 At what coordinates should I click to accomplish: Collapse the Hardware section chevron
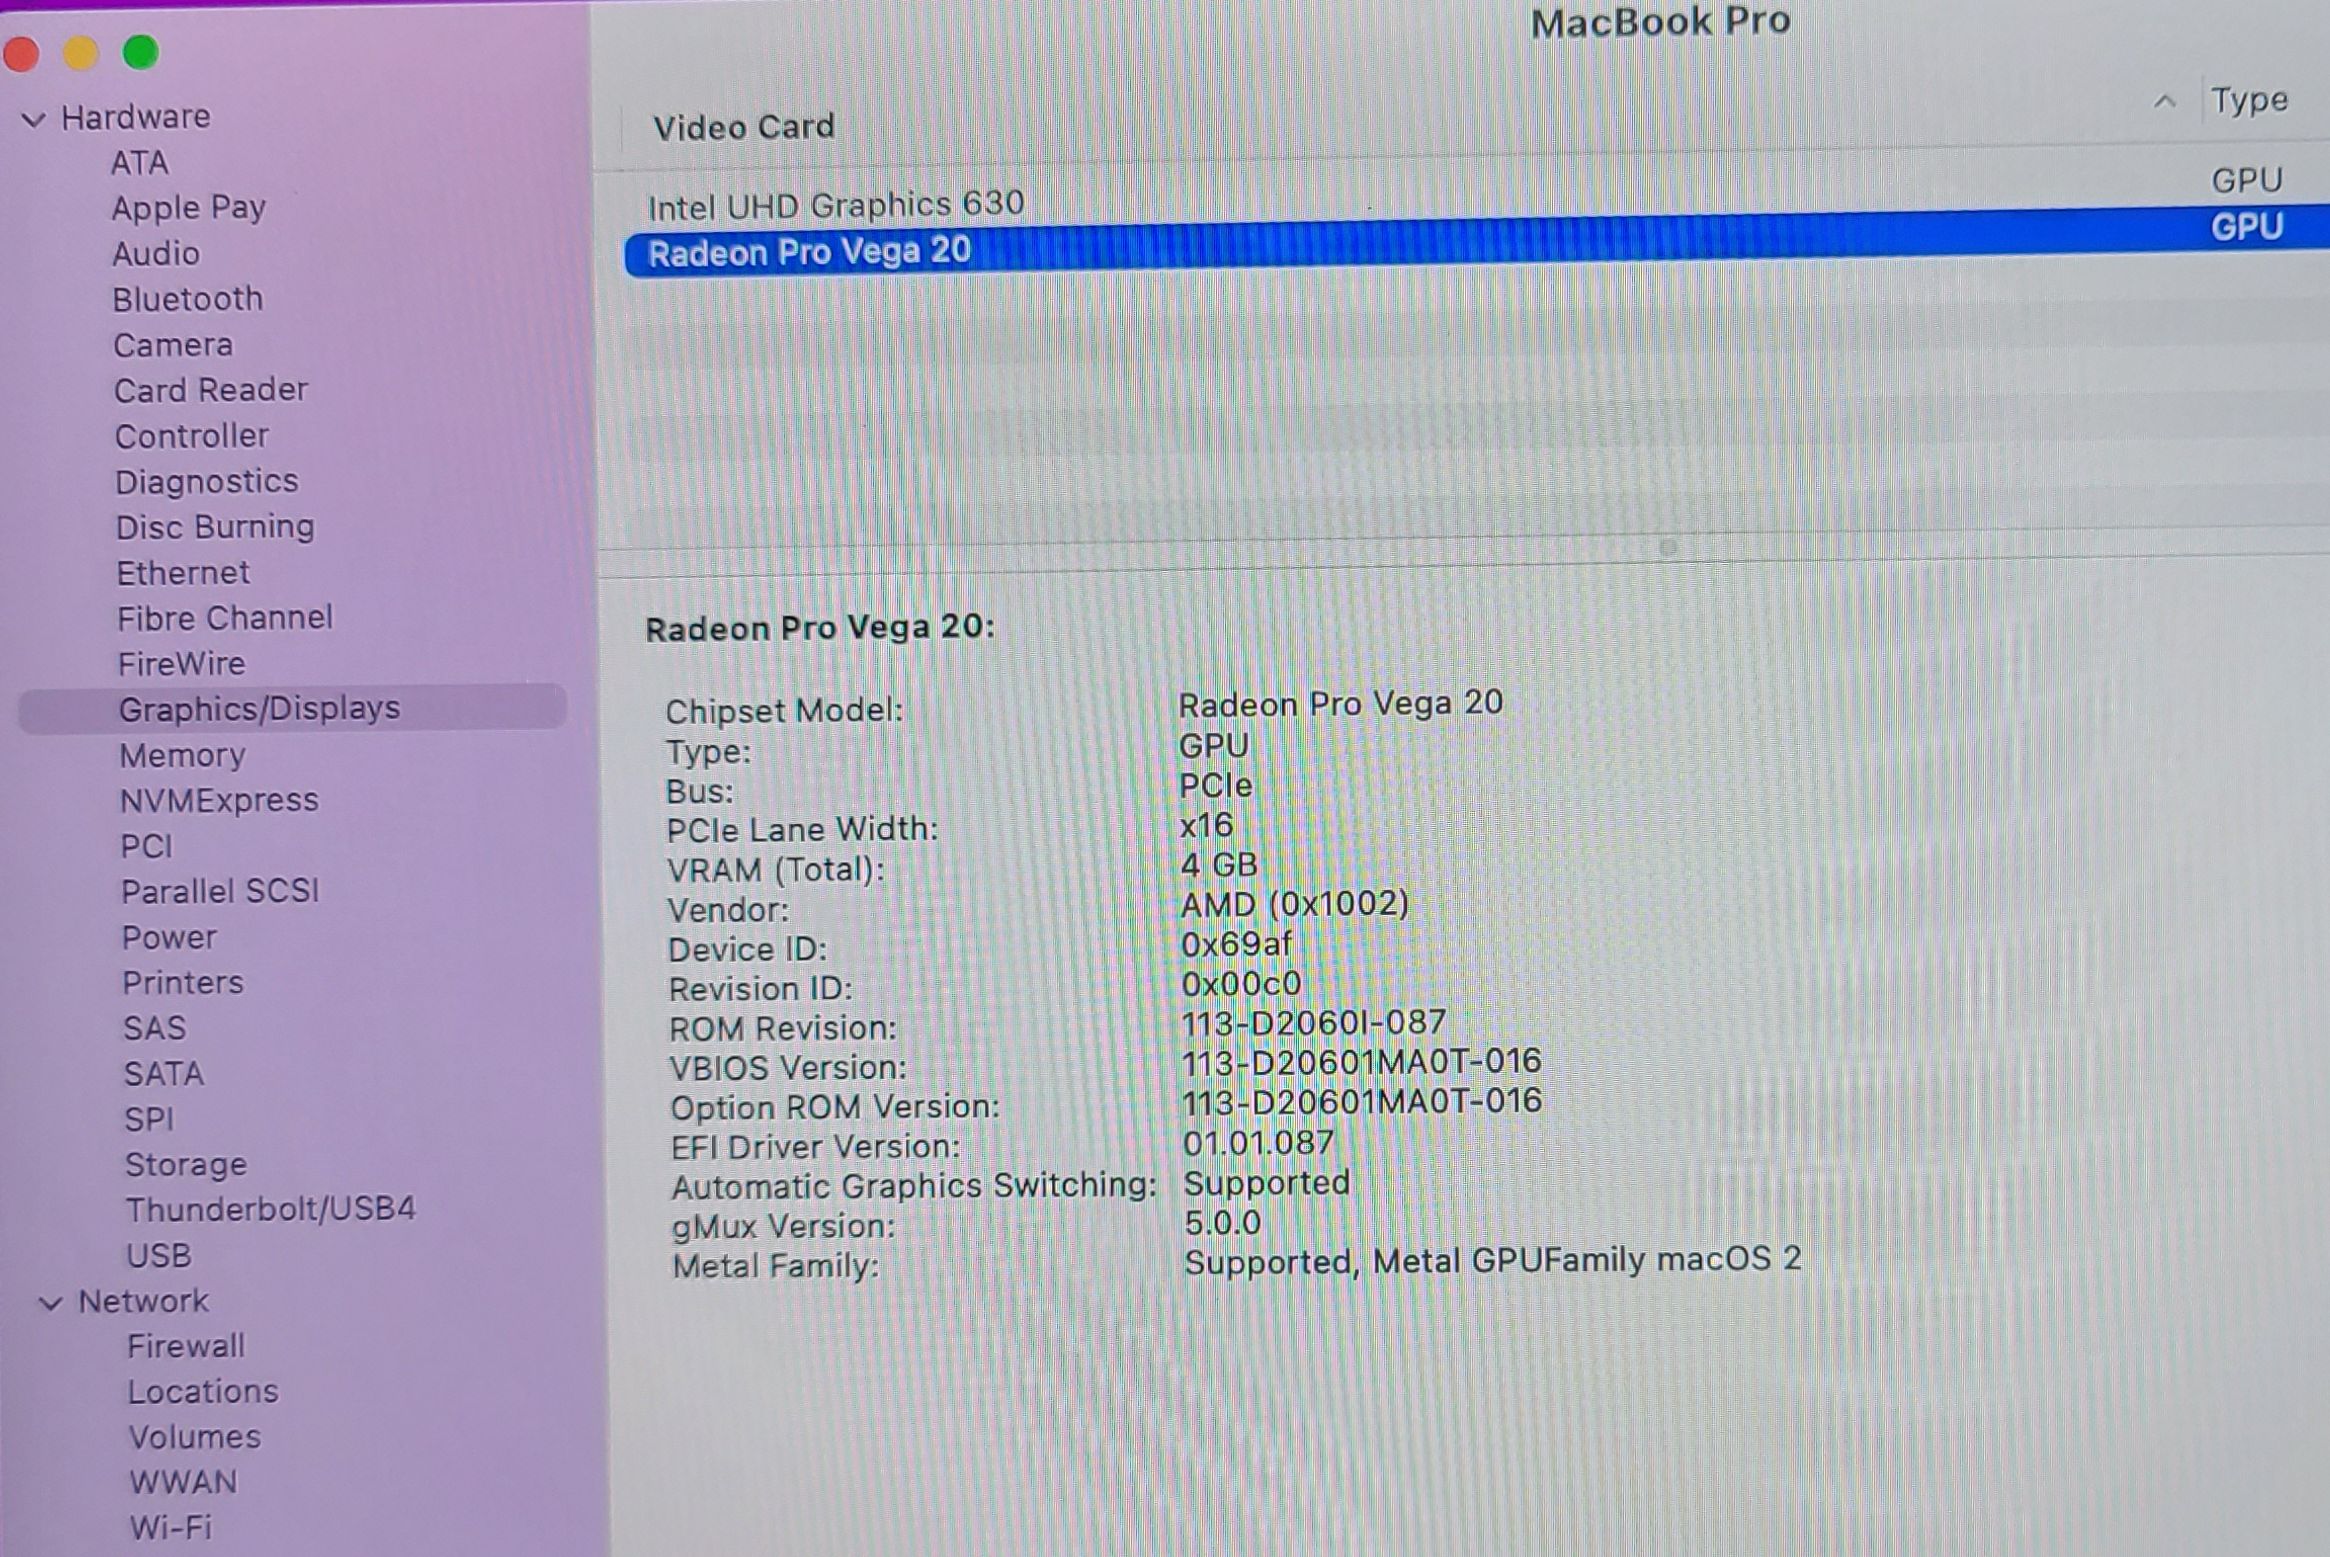coord(34,120)
